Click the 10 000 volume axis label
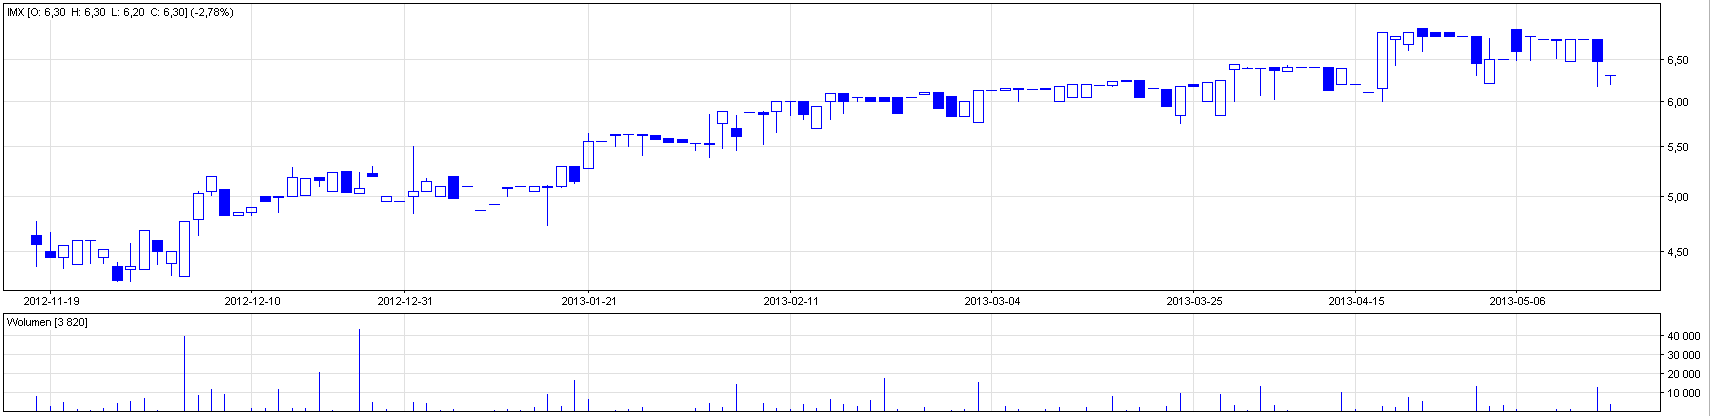Image resolution: width=1710 pixels, height=416 pixels. pos(1682,393)
